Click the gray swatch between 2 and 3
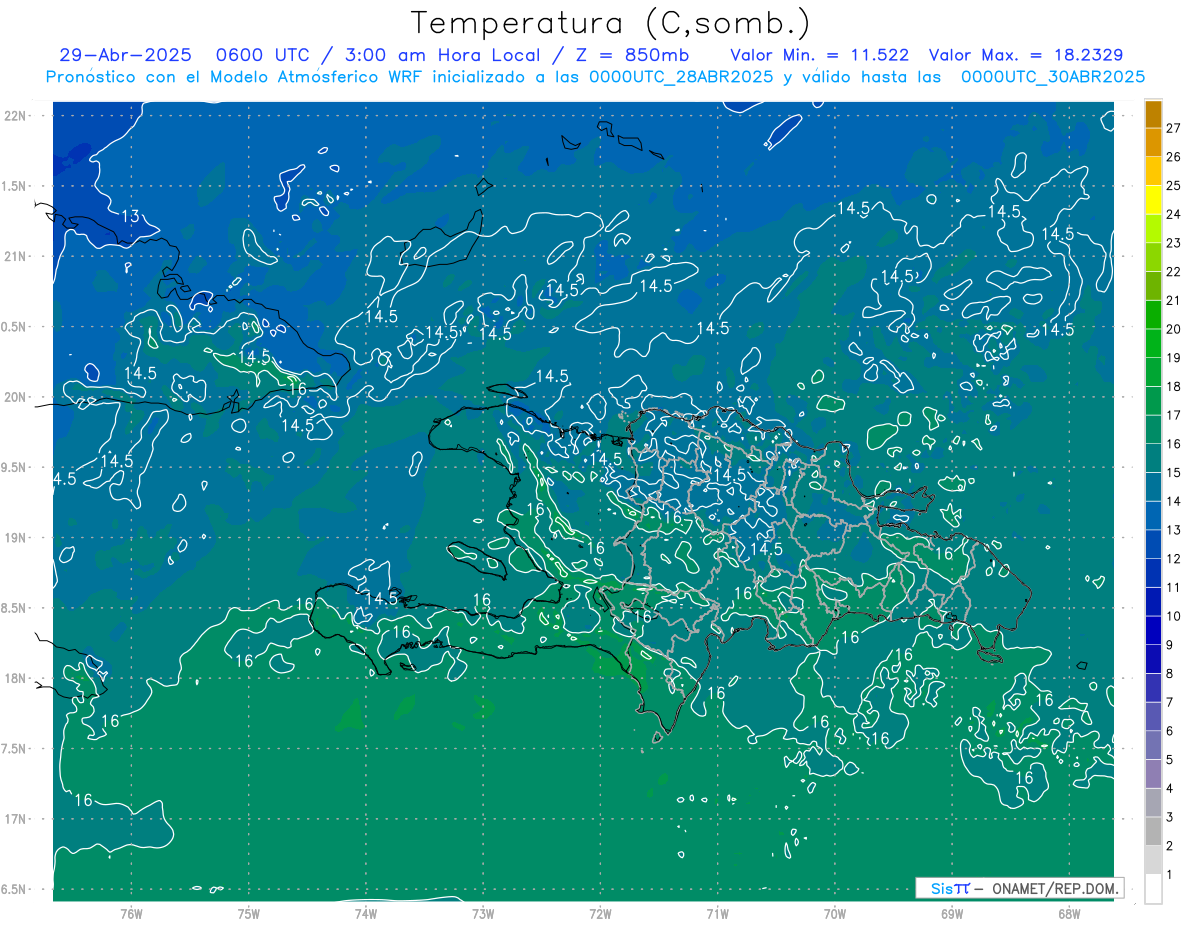 click(1154, 831)
